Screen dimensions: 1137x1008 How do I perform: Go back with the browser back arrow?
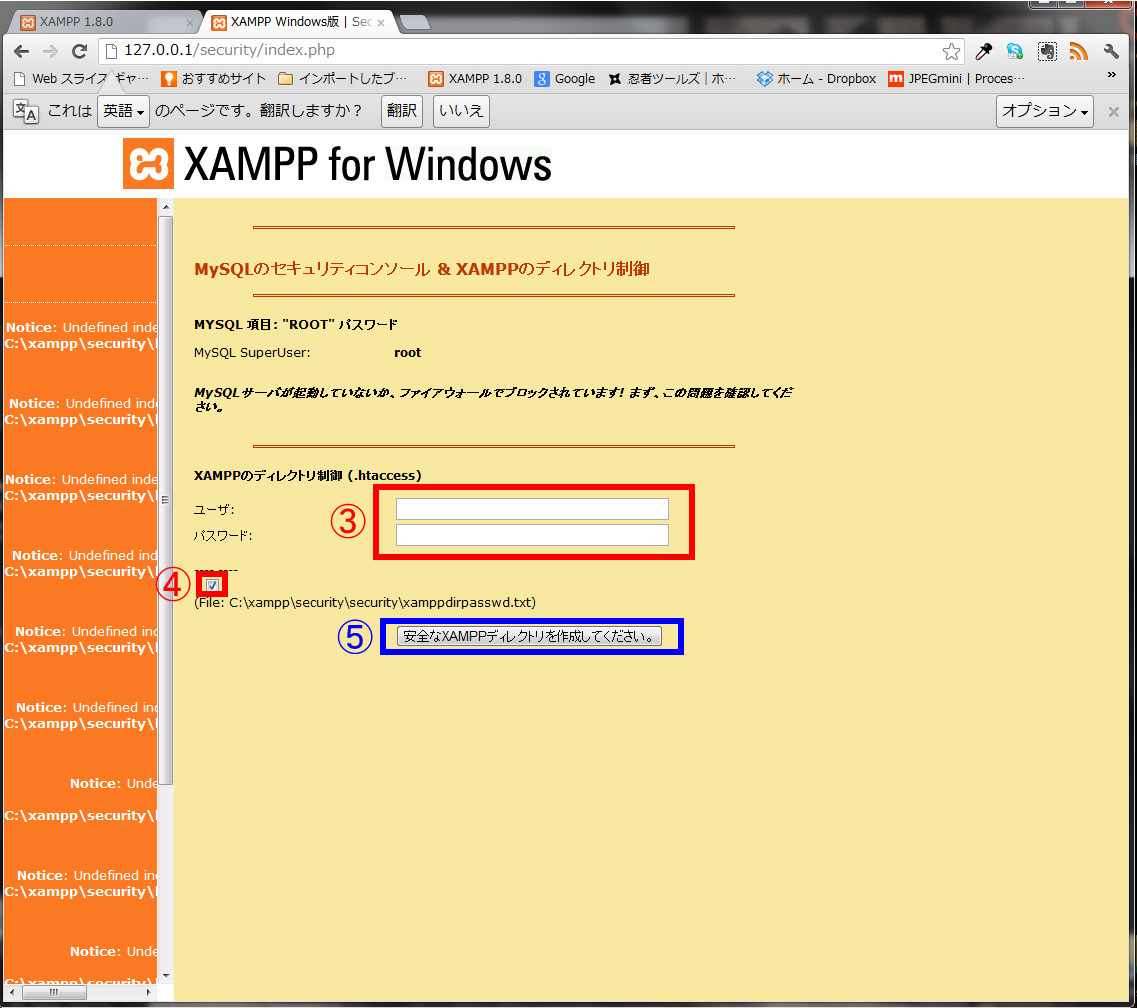pyautogui.click(x=21, y=51)
